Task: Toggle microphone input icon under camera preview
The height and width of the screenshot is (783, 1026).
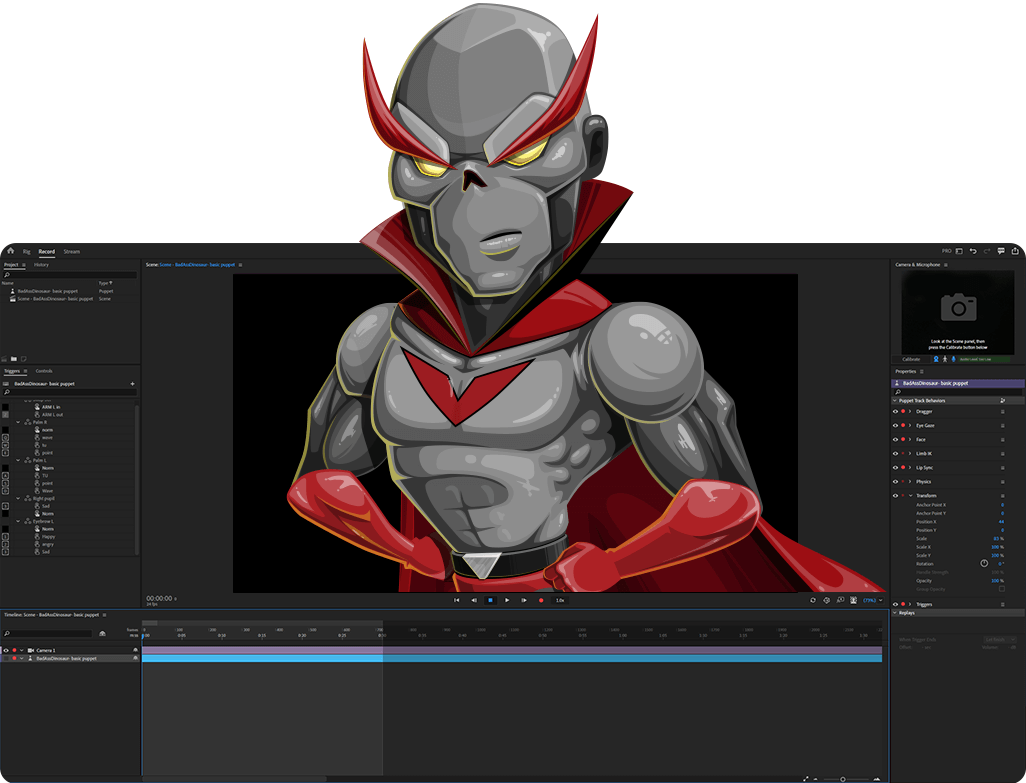Action: (953, 359)
